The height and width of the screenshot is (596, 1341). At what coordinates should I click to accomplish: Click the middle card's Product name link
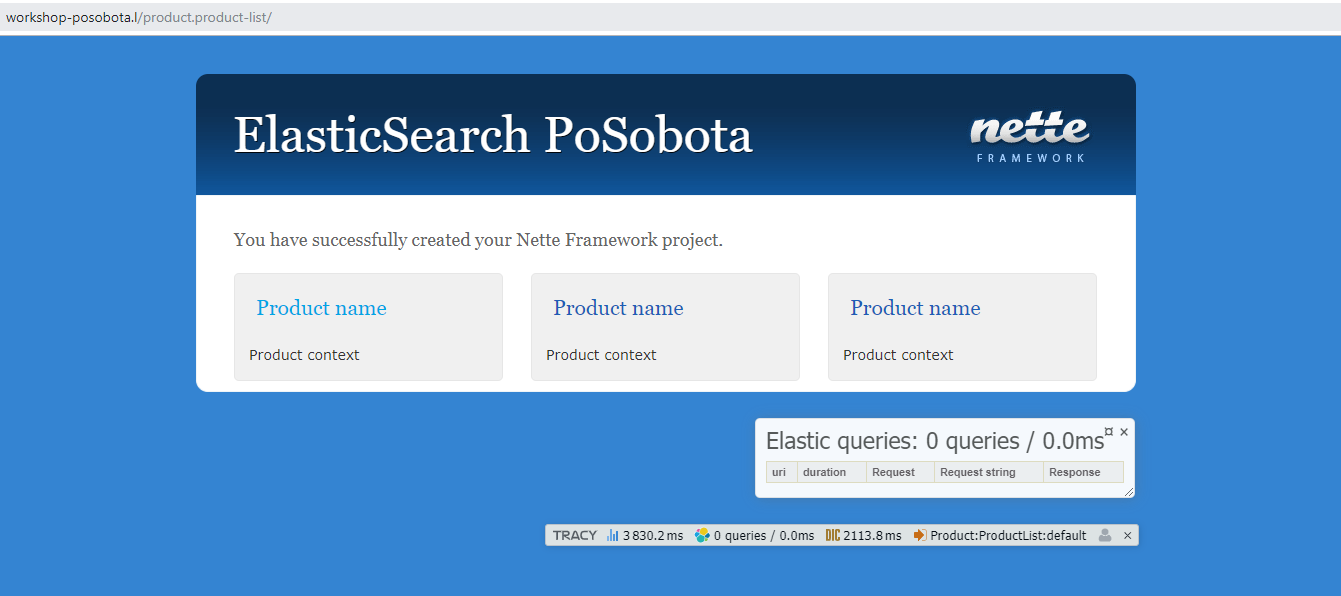coord(618,308)
